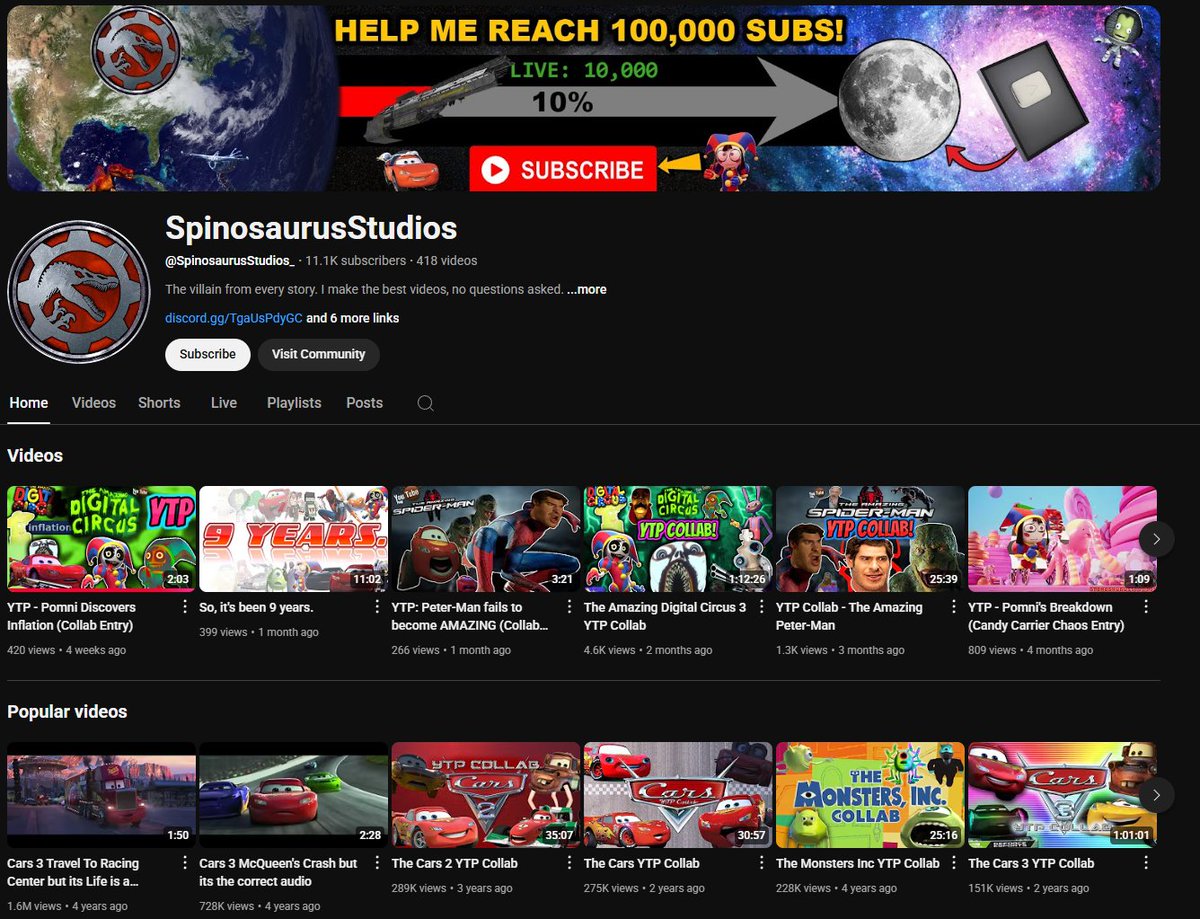Play Pomni Discovers Inflation thumbnail 2:03
Viewport: 1200px width, 919px height.
coord(102,539)
